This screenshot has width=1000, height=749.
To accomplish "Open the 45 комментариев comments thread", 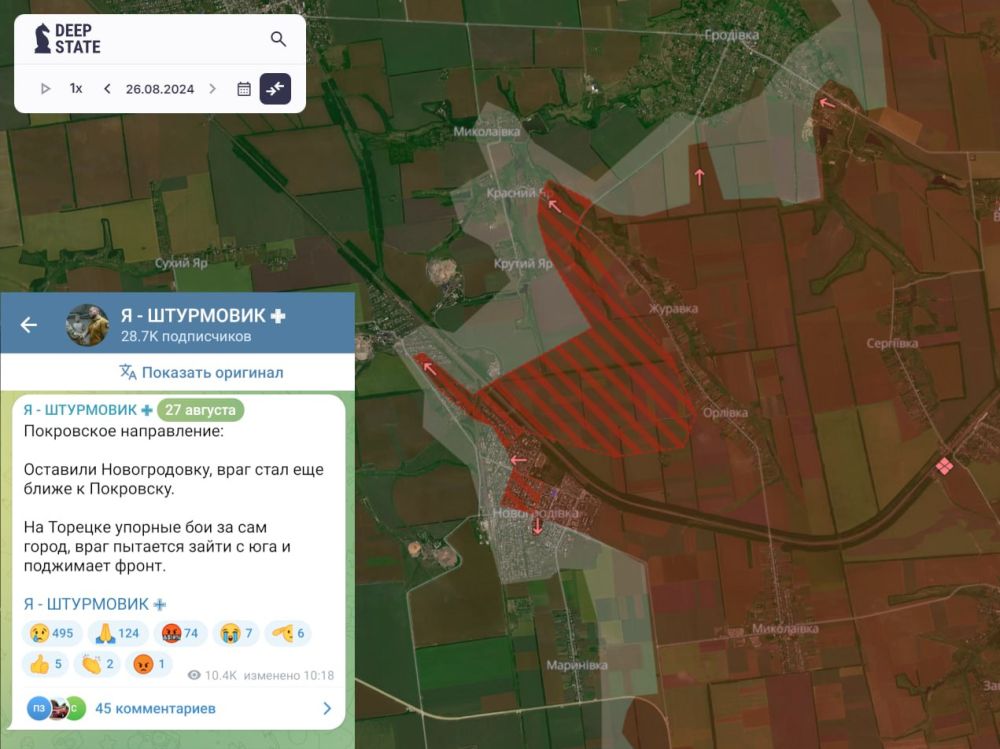I will 155,708.
